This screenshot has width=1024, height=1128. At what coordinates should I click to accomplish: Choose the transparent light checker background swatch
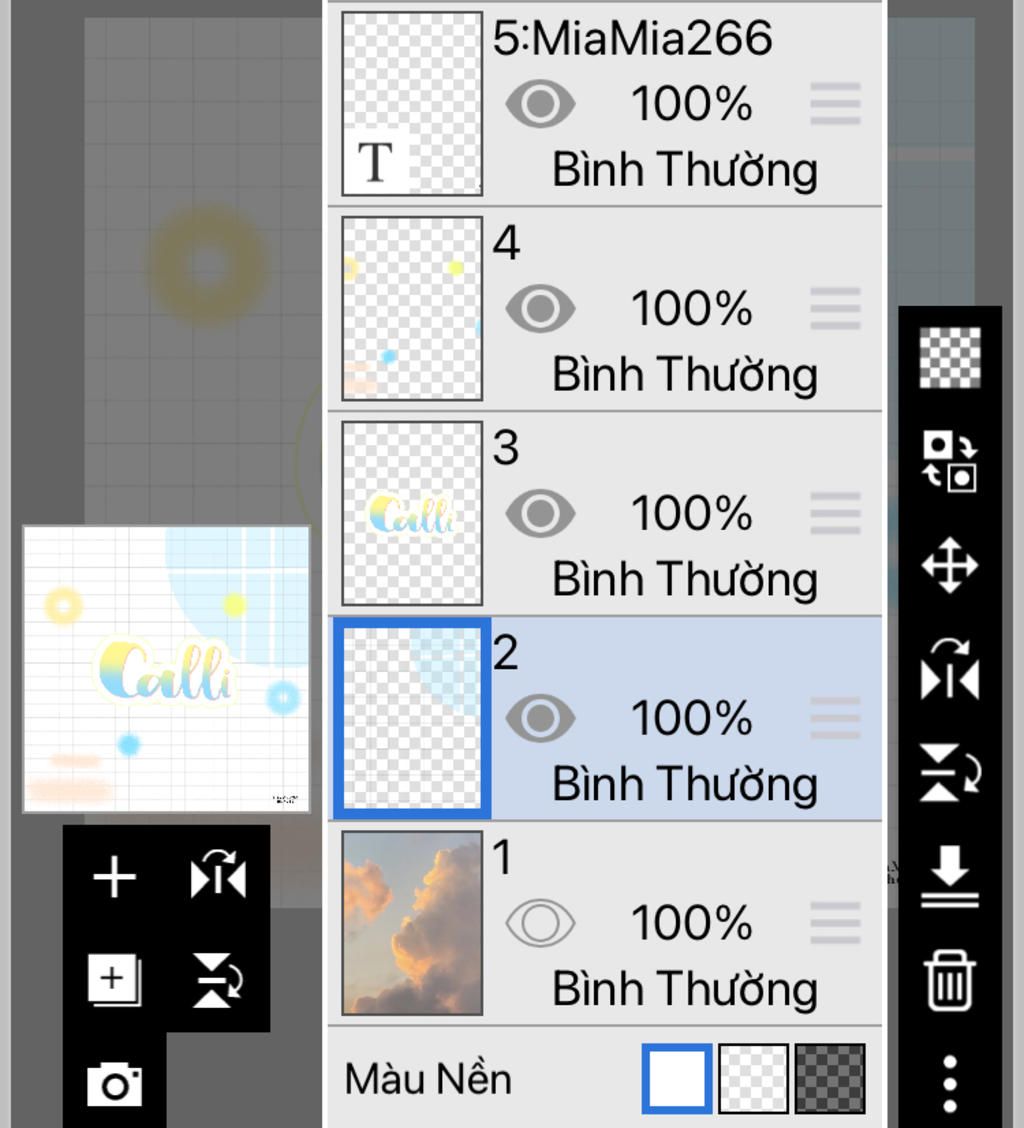753,1079
